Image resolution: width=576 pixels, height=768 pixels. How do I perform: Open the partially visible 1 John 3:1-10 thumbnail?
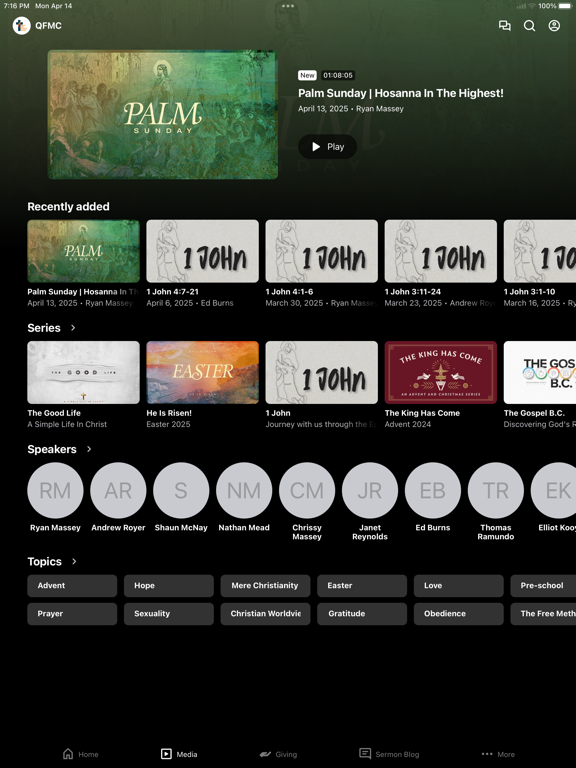540,251
